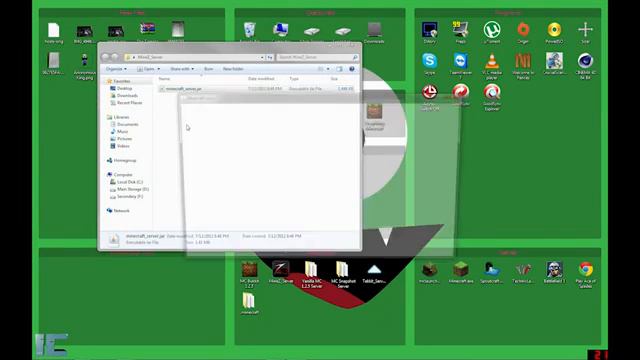Expand the Open button dropdown arrow

point(159,69)
